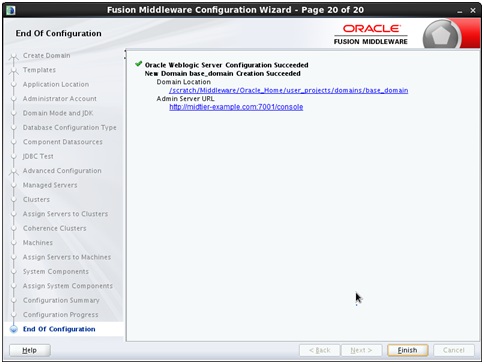Viewport: 484px width, 364px height.
Task: Go to Configuration Summary step
Action: pyautogui.click(x=61, y=300)
